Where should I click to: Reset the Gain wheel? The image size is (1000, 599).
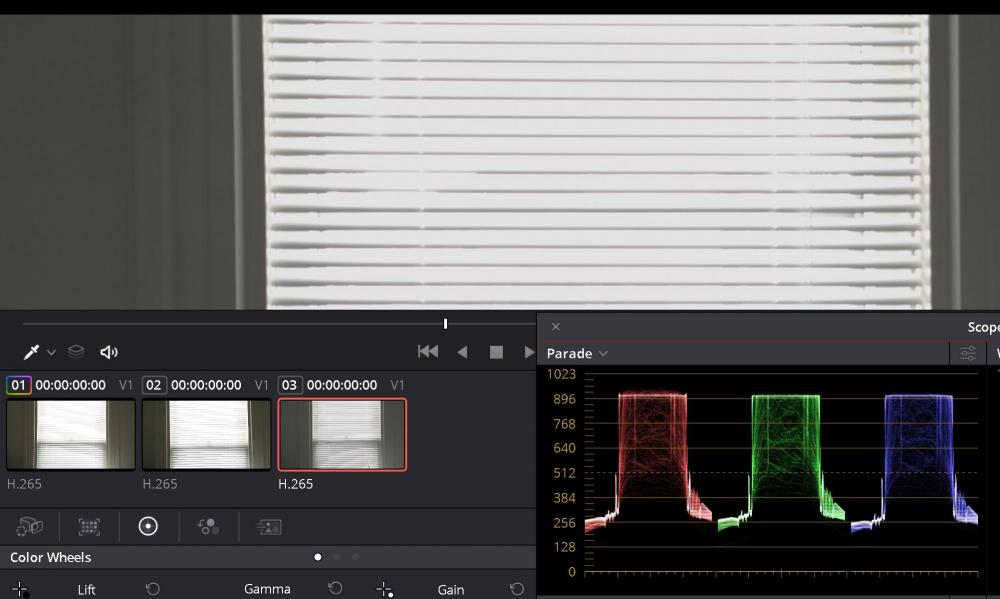pos(517,589)
